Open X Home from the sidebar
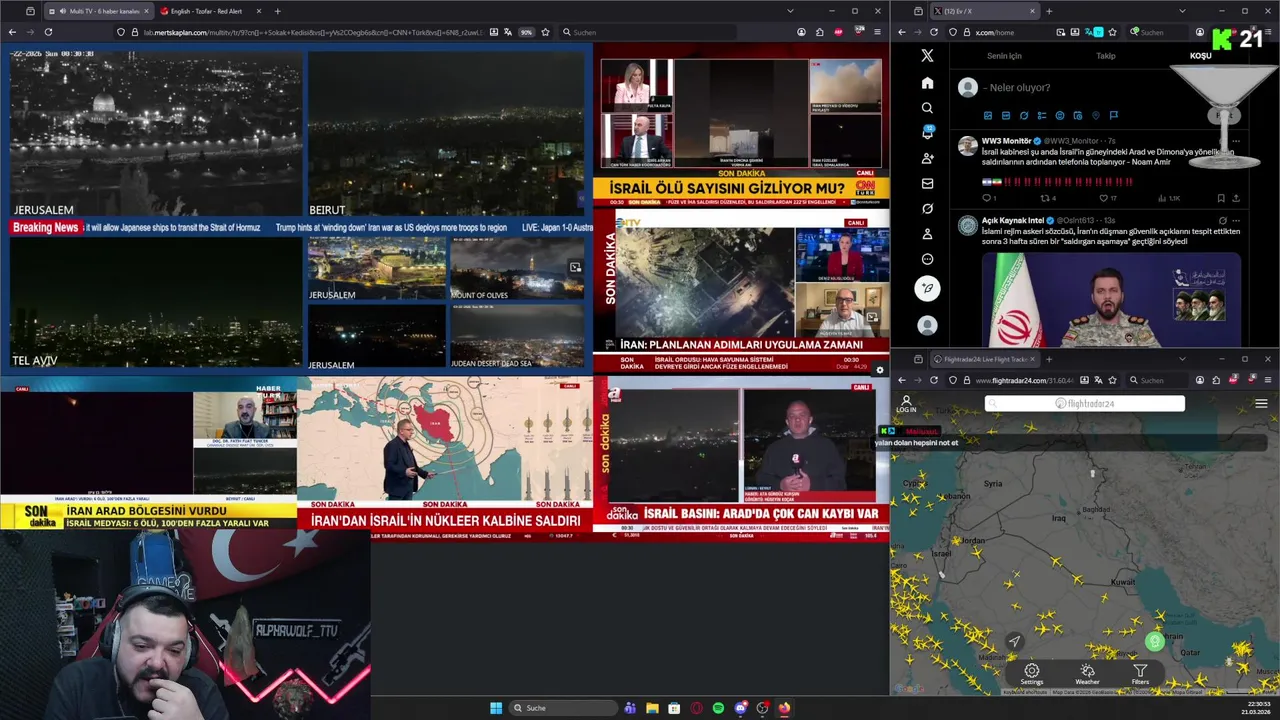 pyautogui.click(x=927, y=83)
